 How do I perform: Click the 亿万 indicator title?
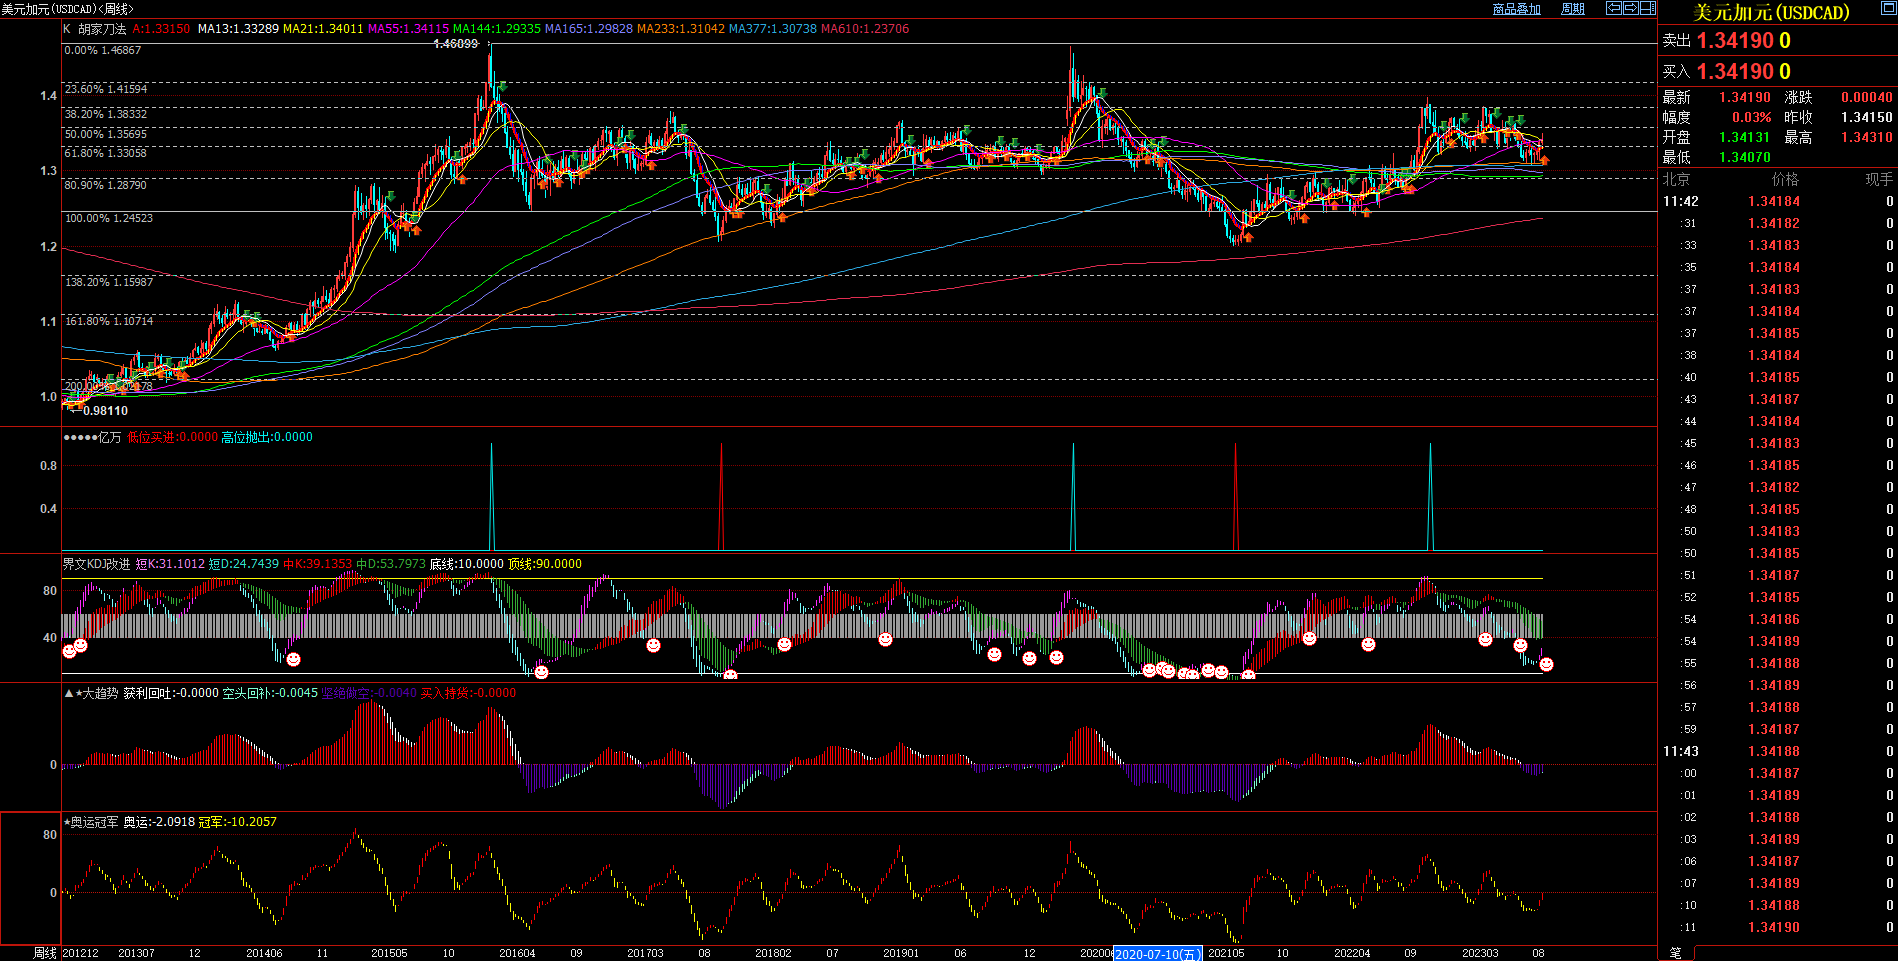(x=109, y=437)
